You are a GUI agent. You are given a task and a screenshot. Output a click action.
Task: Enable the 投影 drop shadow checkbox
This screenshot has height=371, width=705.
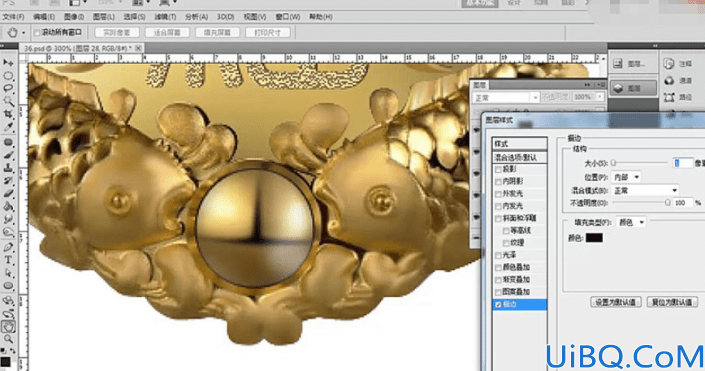click(x=498, y=170)
